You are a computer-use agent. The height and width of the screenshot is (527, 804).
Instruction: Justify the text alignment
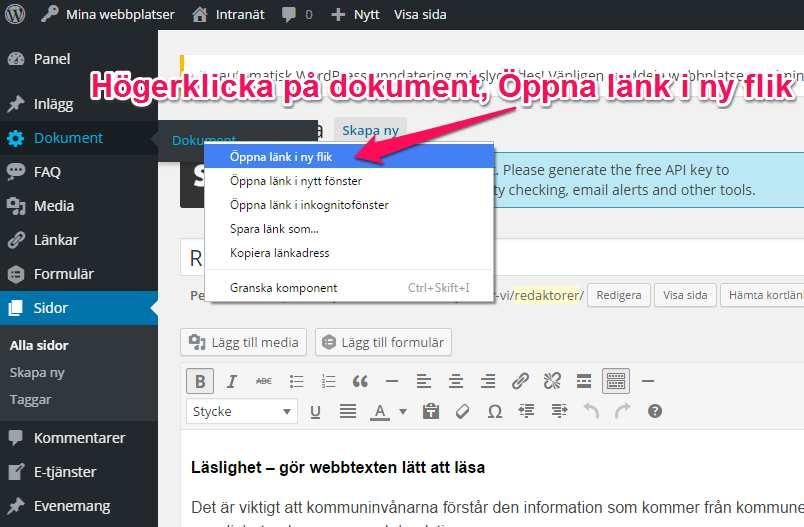[348, 411]
